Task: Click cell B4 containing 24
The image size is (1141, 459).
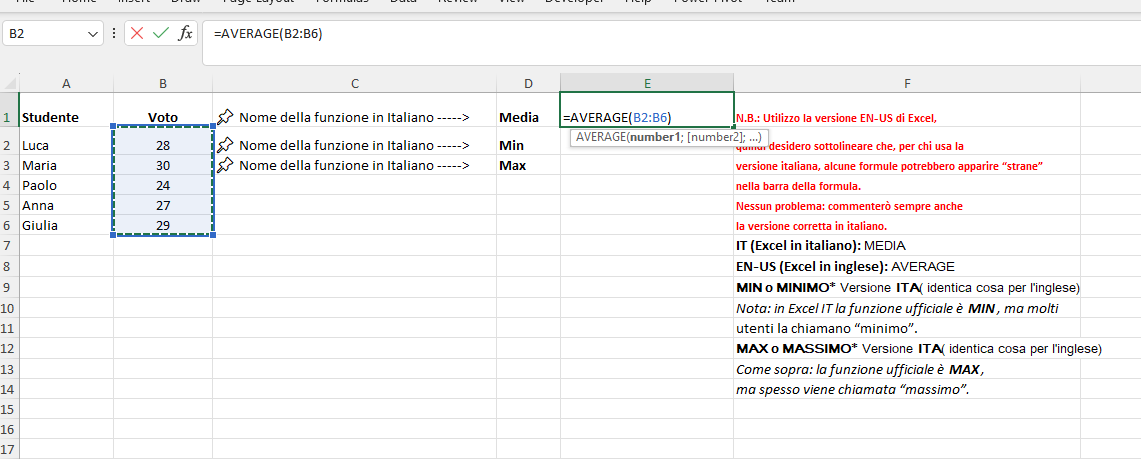Action: 163,185
